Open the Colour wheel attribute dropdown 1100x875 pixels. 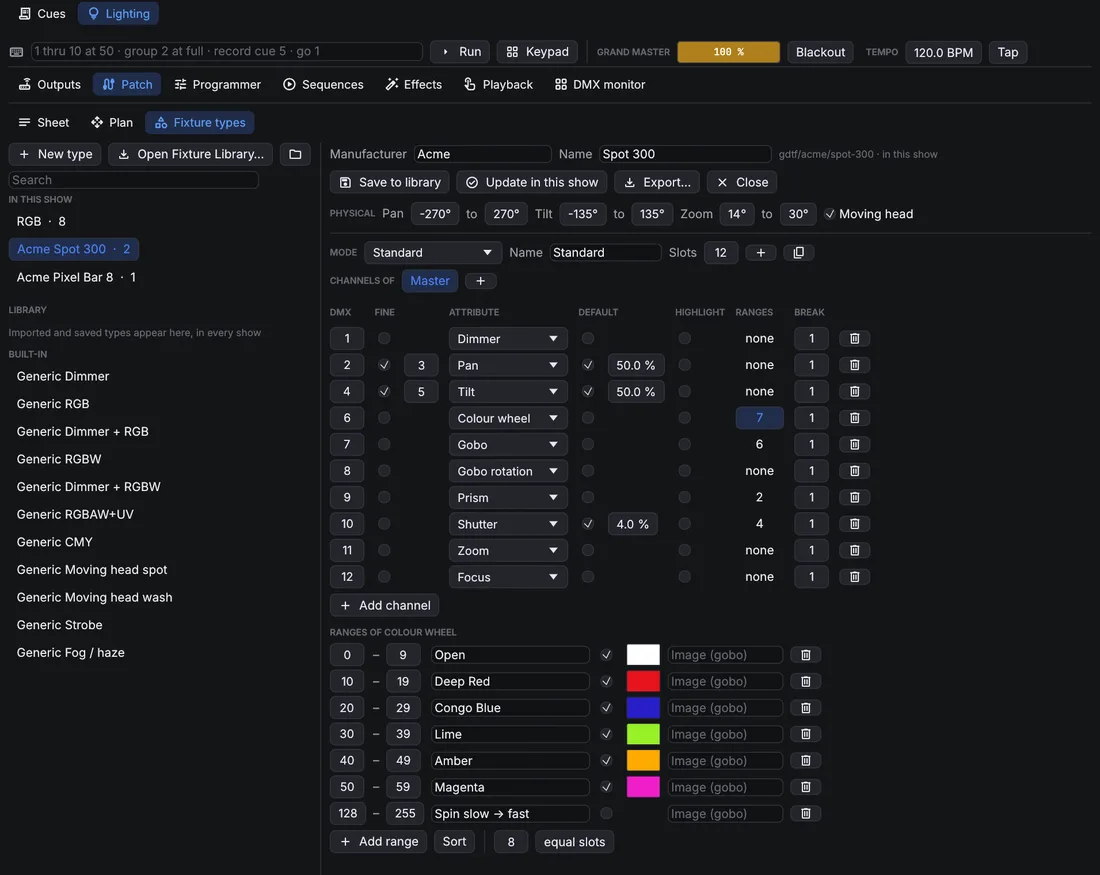click(x=508, y=418)
